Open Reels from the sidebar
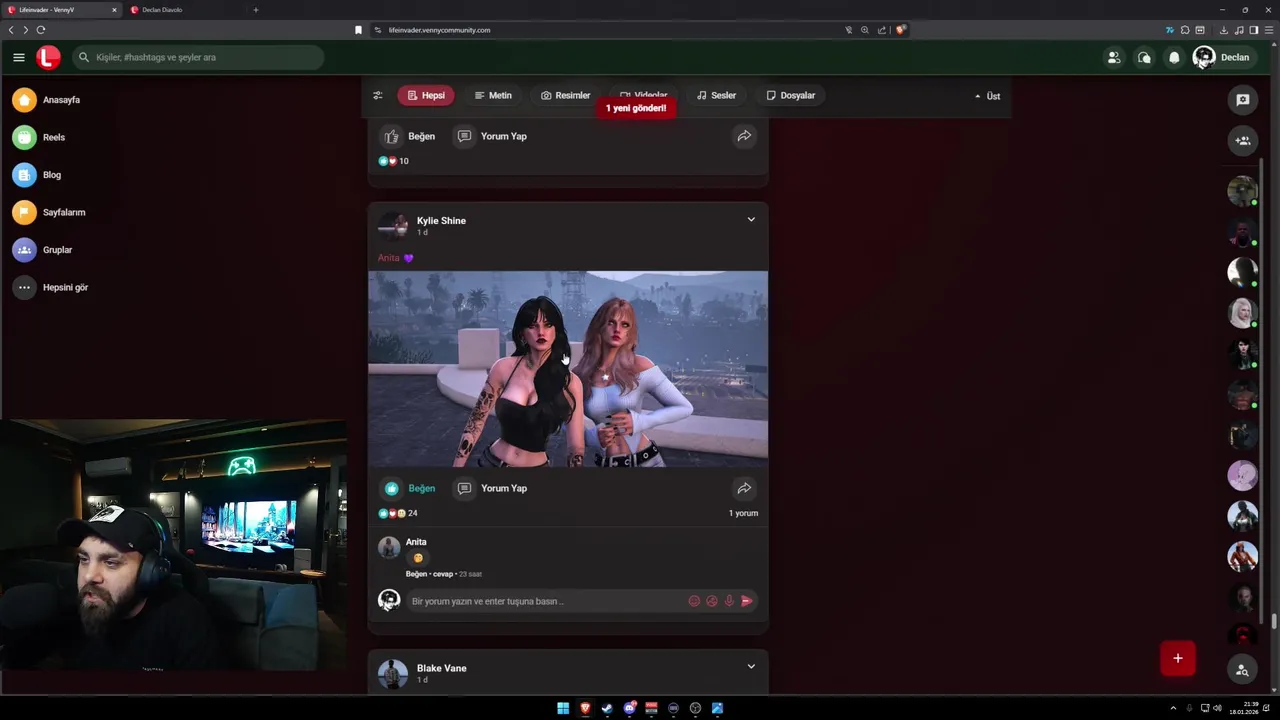The image size is (1280, 720). coord(41,137)
